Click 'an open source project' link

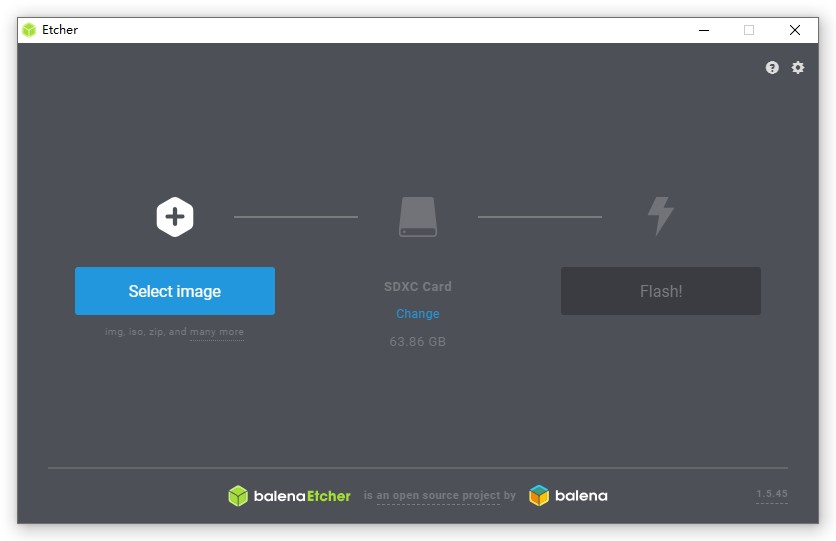[x=438, y=496]
